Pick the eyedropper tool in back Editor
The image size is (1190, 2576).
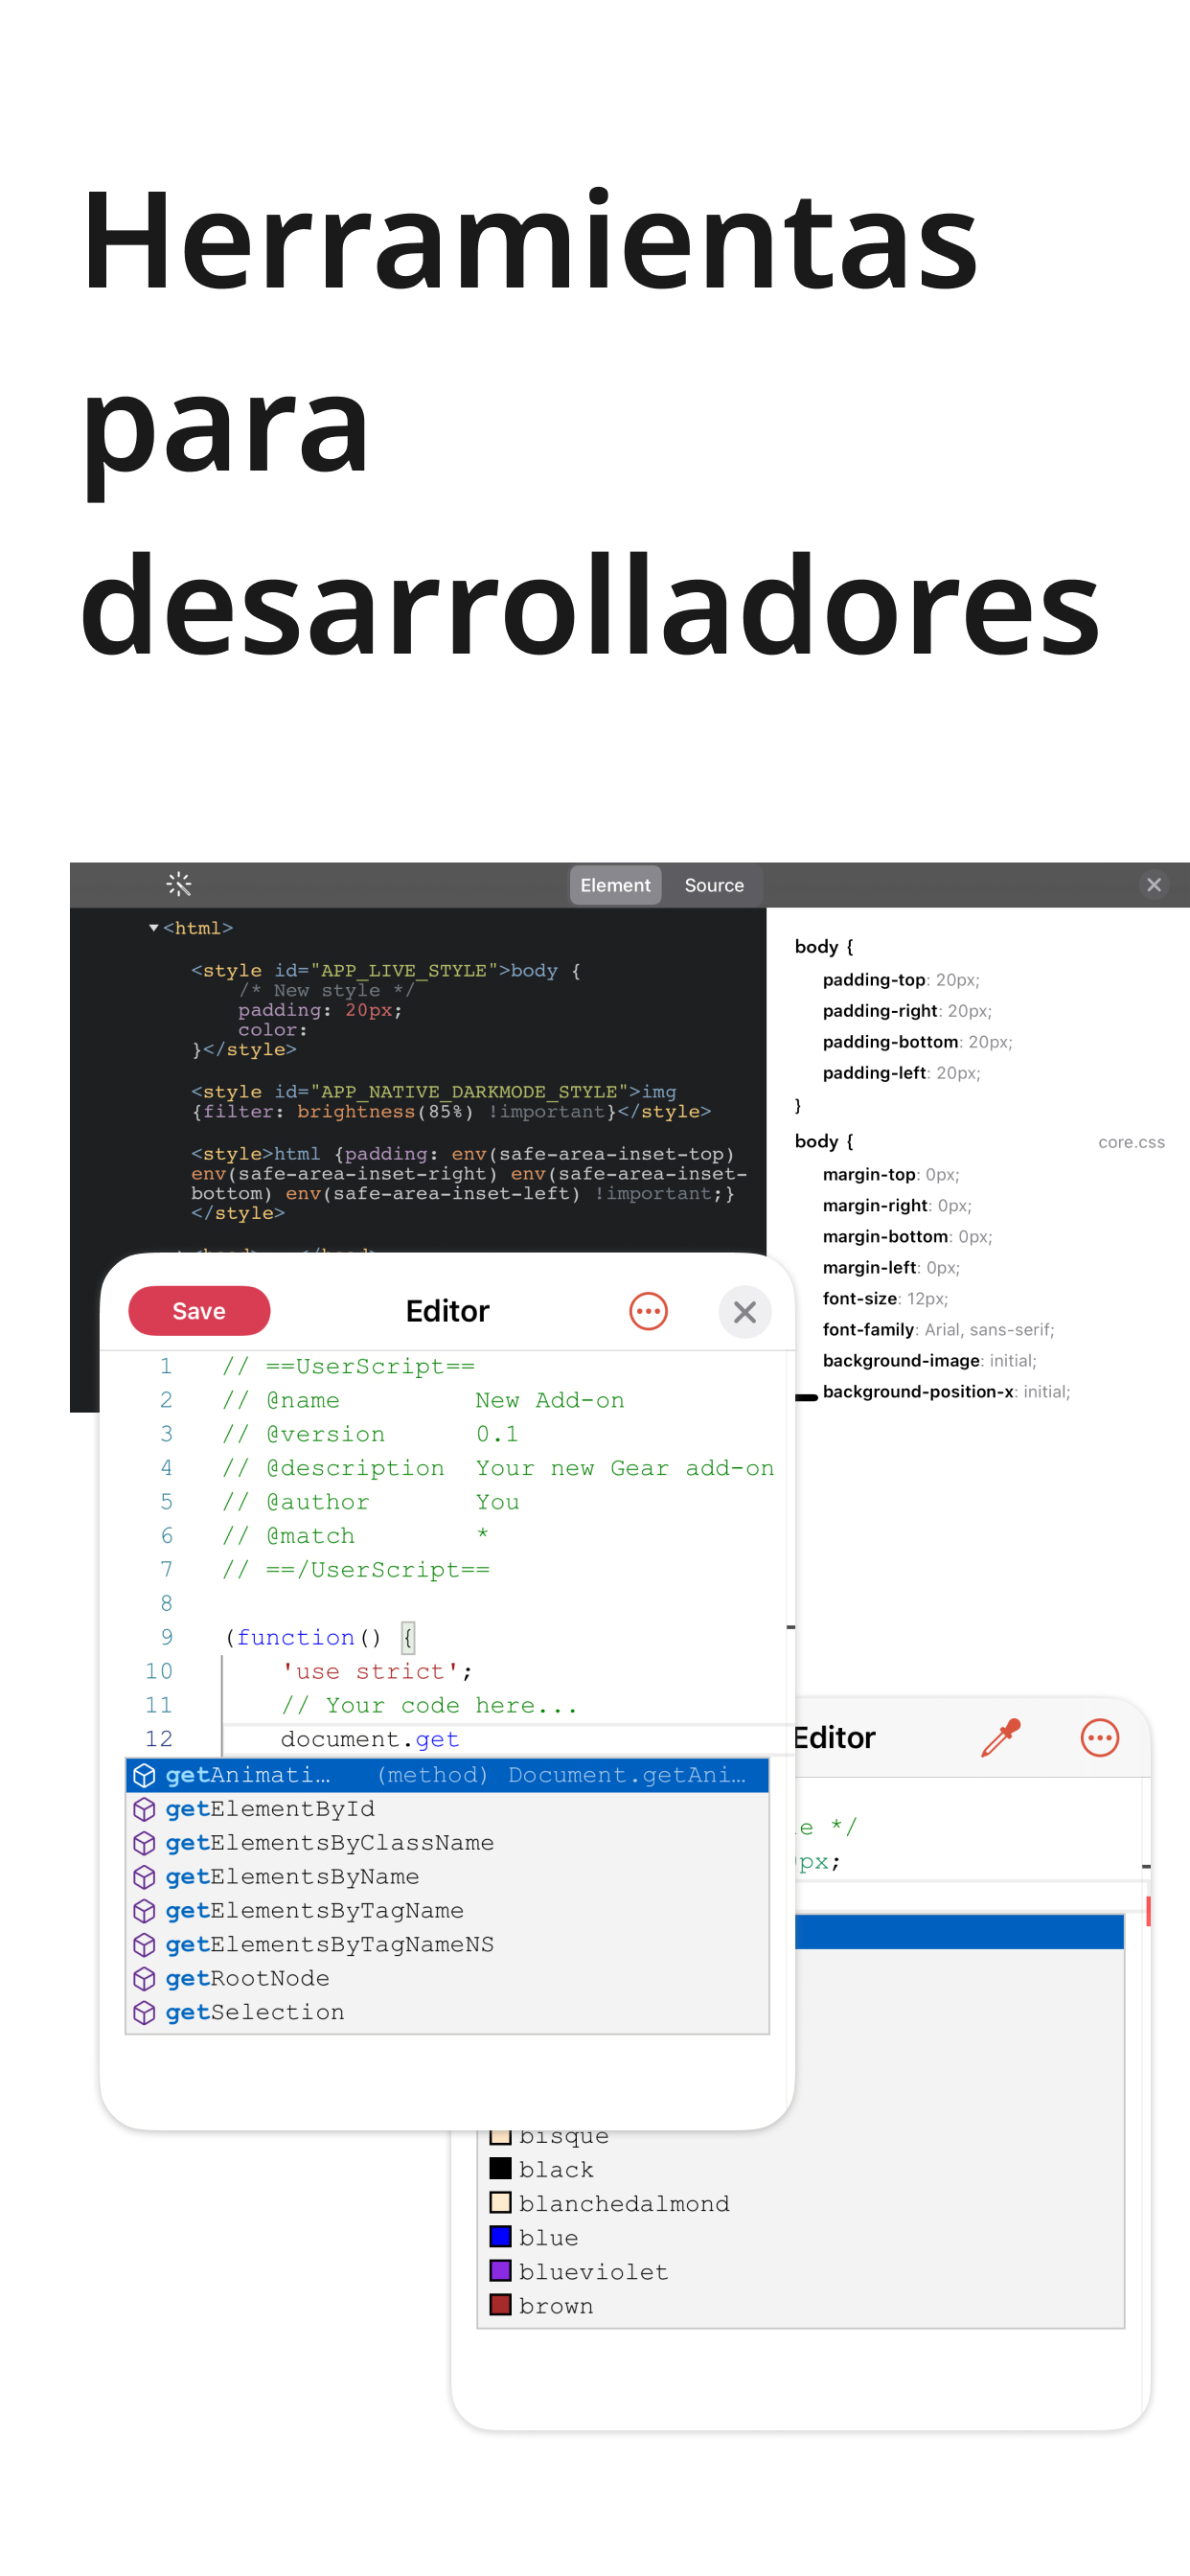[1000, 1738]
